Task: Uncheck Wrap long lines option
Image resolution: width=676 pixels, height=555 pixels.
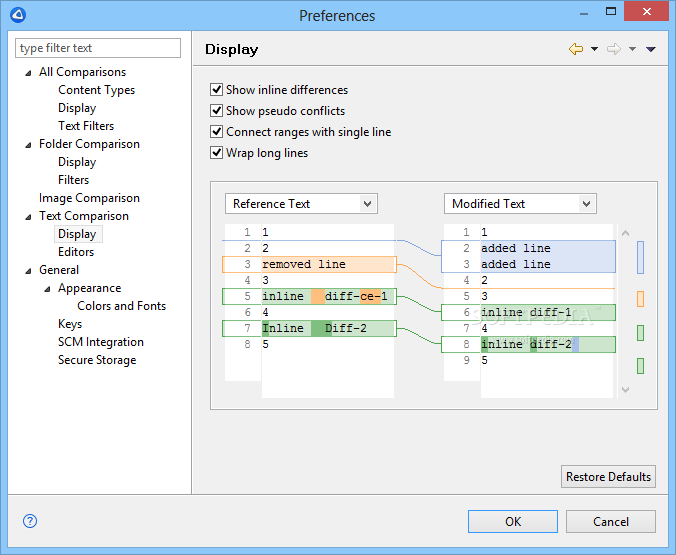Action: click(216, 153)
